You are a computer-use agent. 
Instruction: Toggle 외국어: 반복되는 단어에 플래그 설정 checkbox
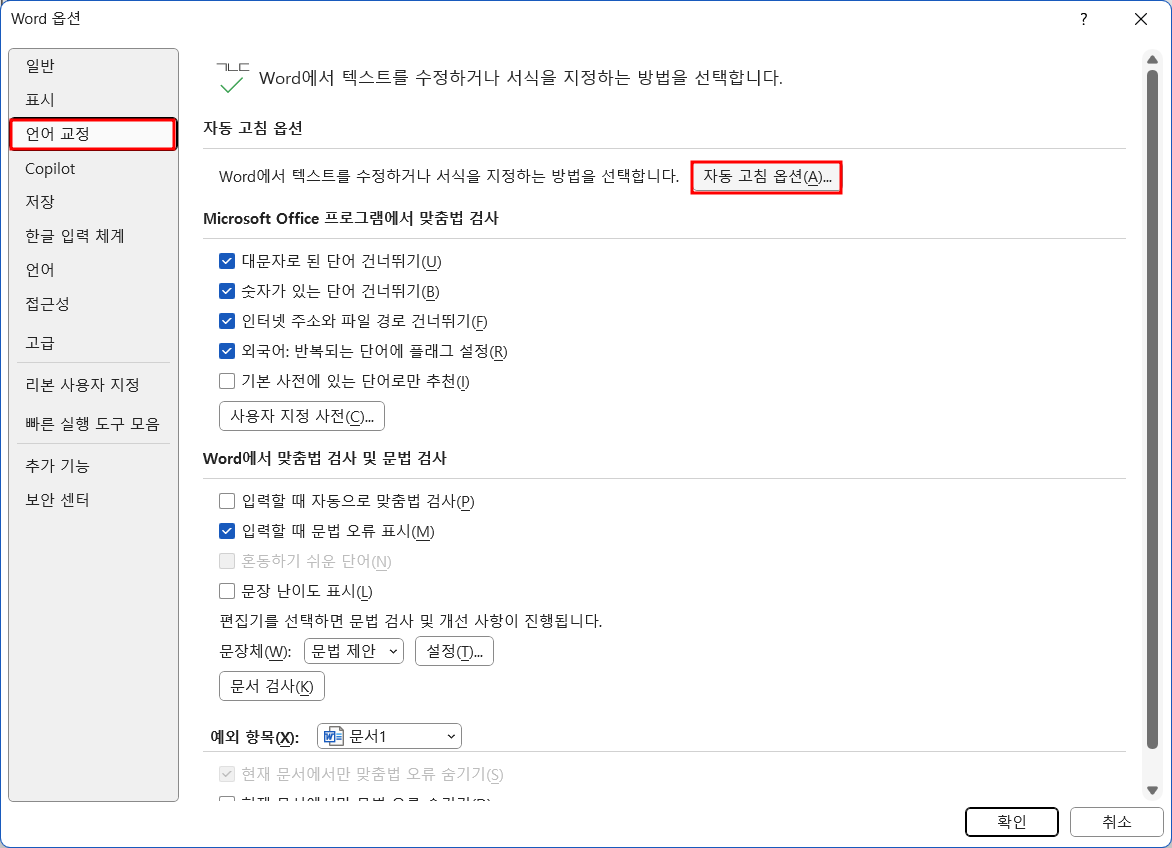226,351
